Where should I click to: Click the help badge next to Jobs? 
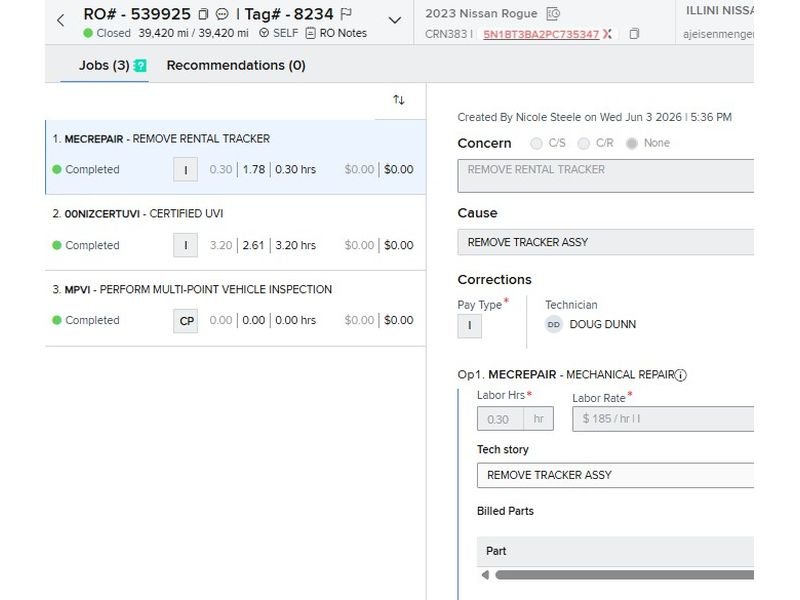pos(140,65)
